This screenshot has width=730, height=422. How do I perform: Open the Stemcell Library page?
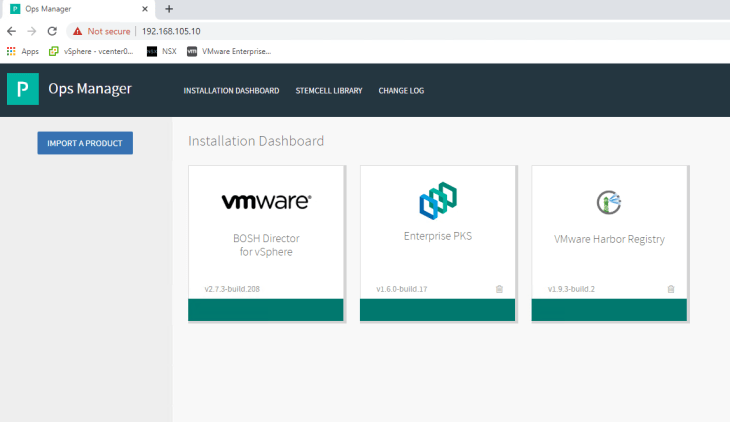[328, 91]
